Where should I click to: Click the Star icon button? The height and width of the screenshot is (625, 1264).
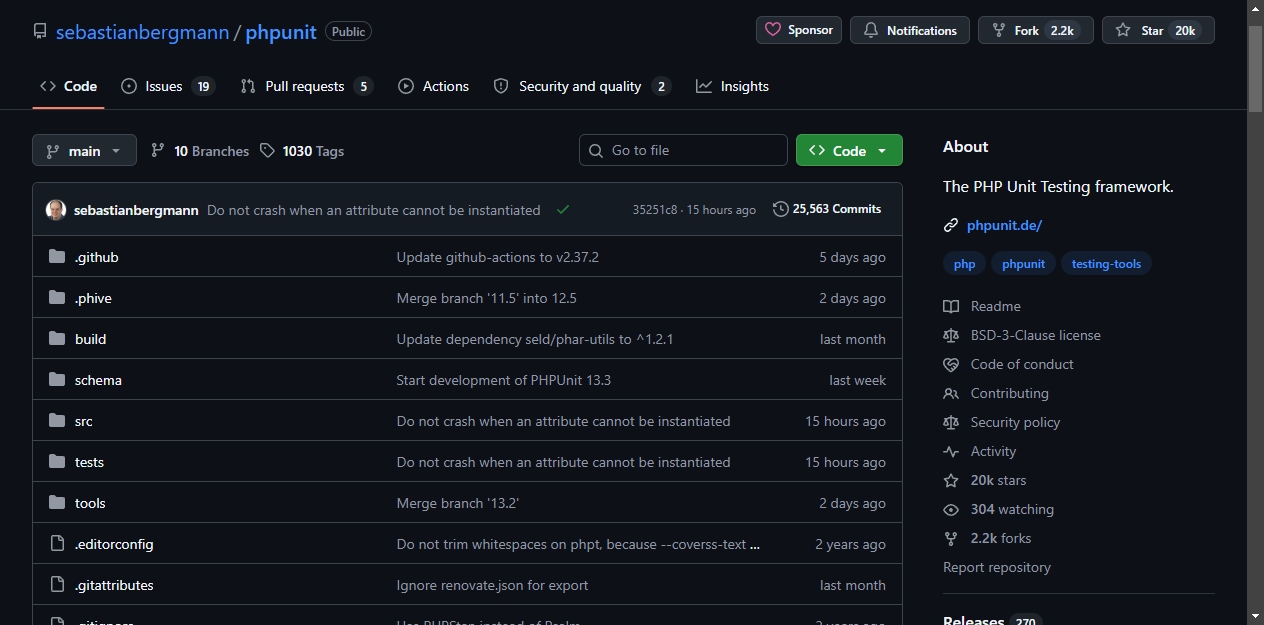(1123, 31)
